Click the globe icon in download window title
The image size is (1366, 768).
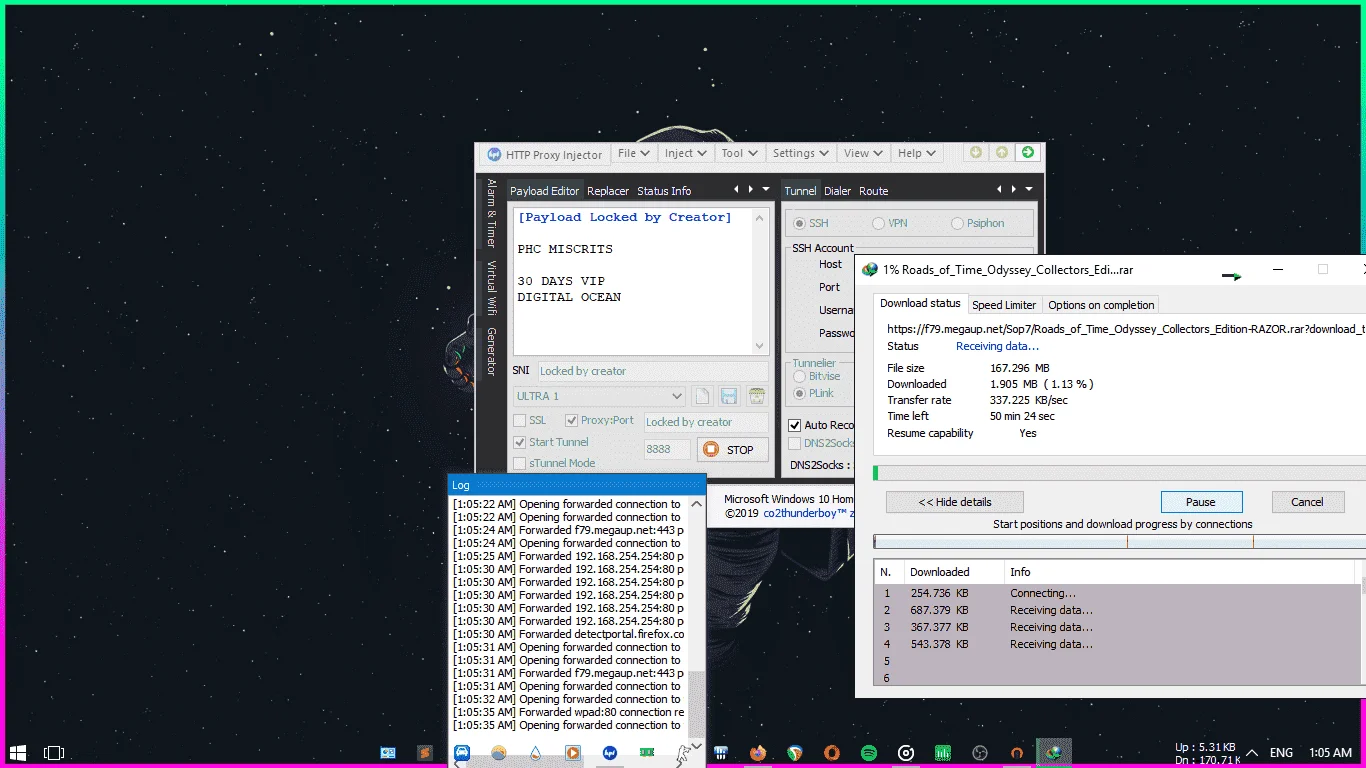click(x=870, y=270)
